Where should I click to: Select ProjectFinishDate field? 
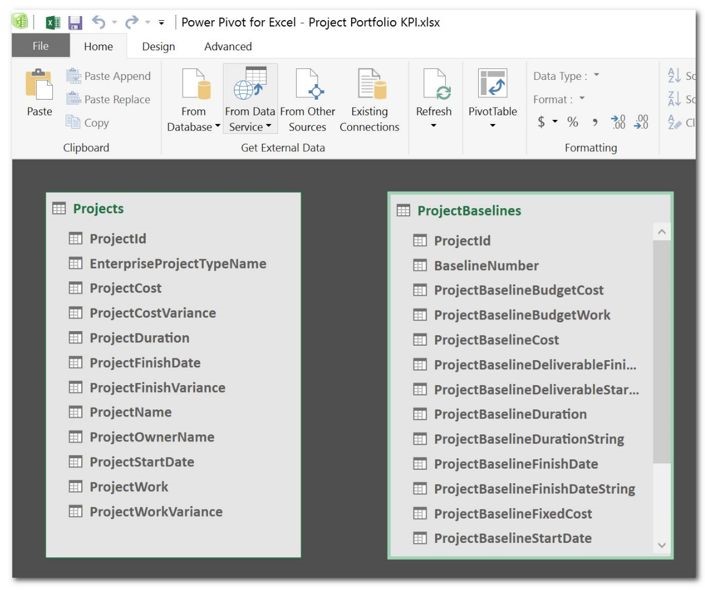(145, 362)
